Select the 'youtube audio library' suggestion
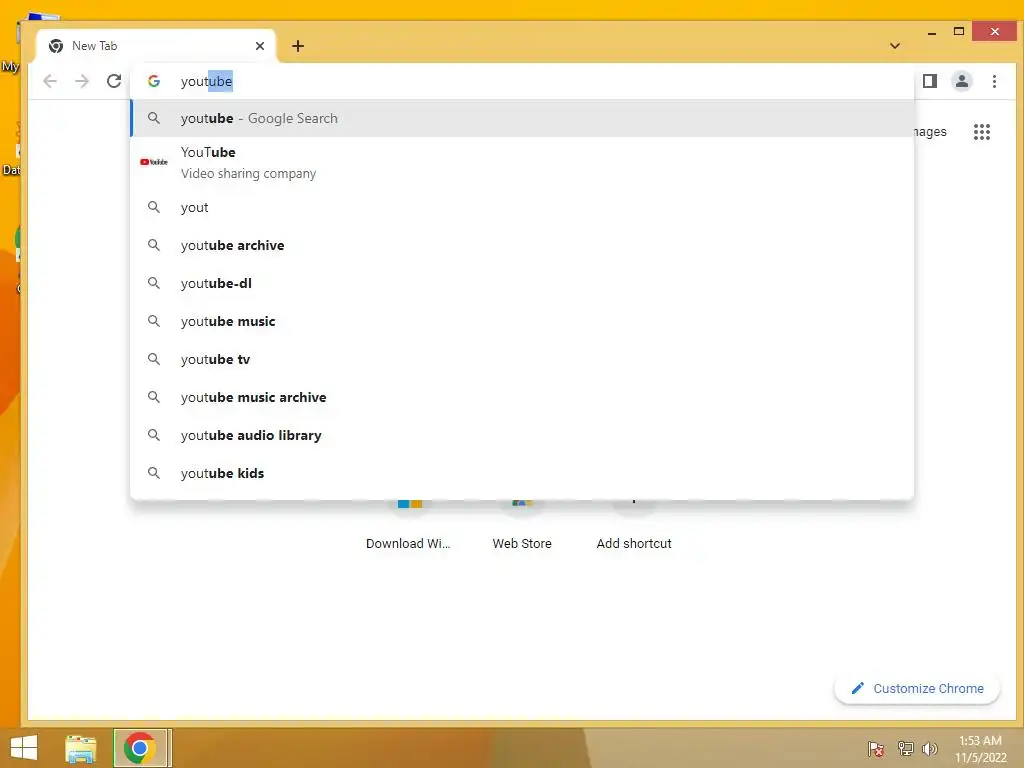The image size is (1024, 768). click(x=522, y=434)
